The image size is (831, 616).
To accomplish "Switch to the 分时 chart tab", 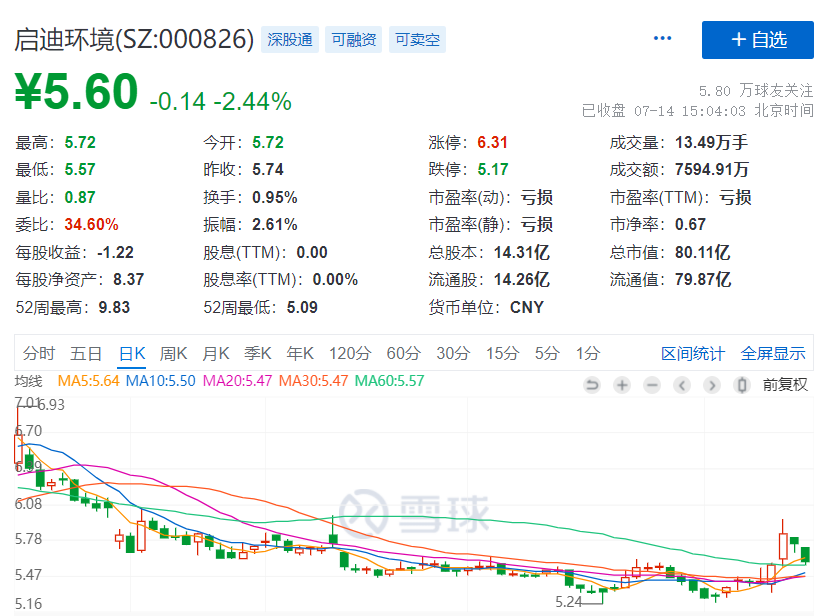I will (39, 353).
